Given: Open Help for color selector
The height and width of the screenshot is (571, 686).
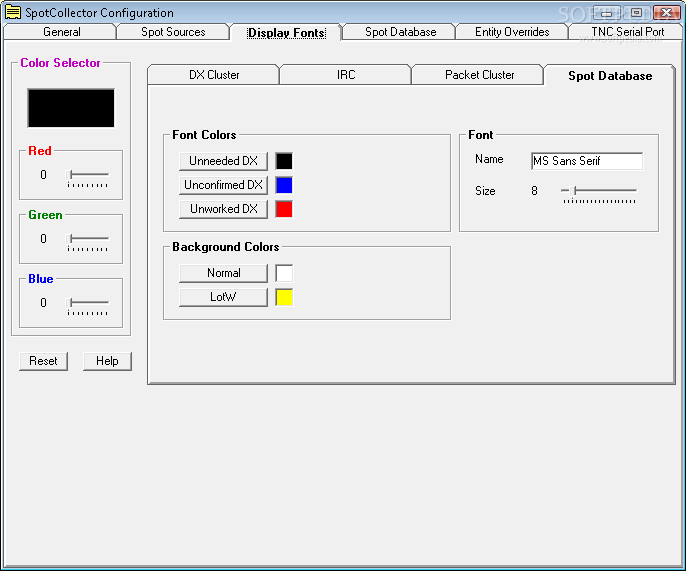Looking at the screenshot, I should pos(107,361).
